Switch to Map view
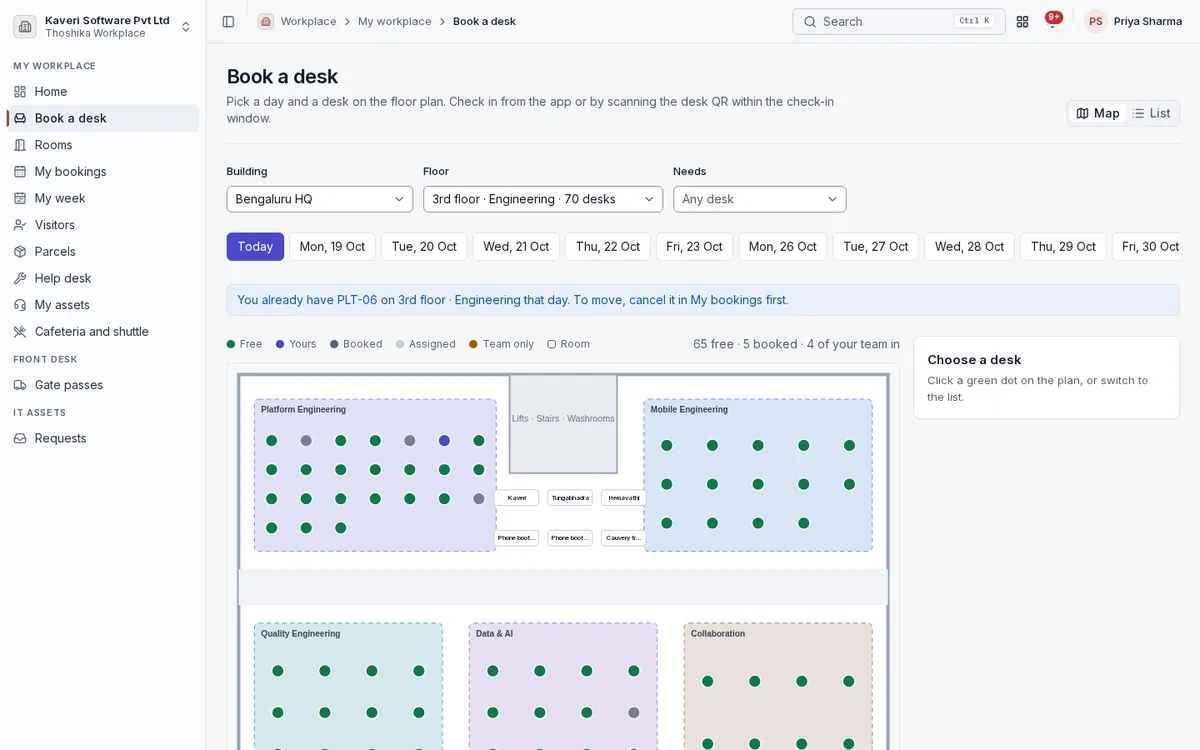 coord(1098,113)
